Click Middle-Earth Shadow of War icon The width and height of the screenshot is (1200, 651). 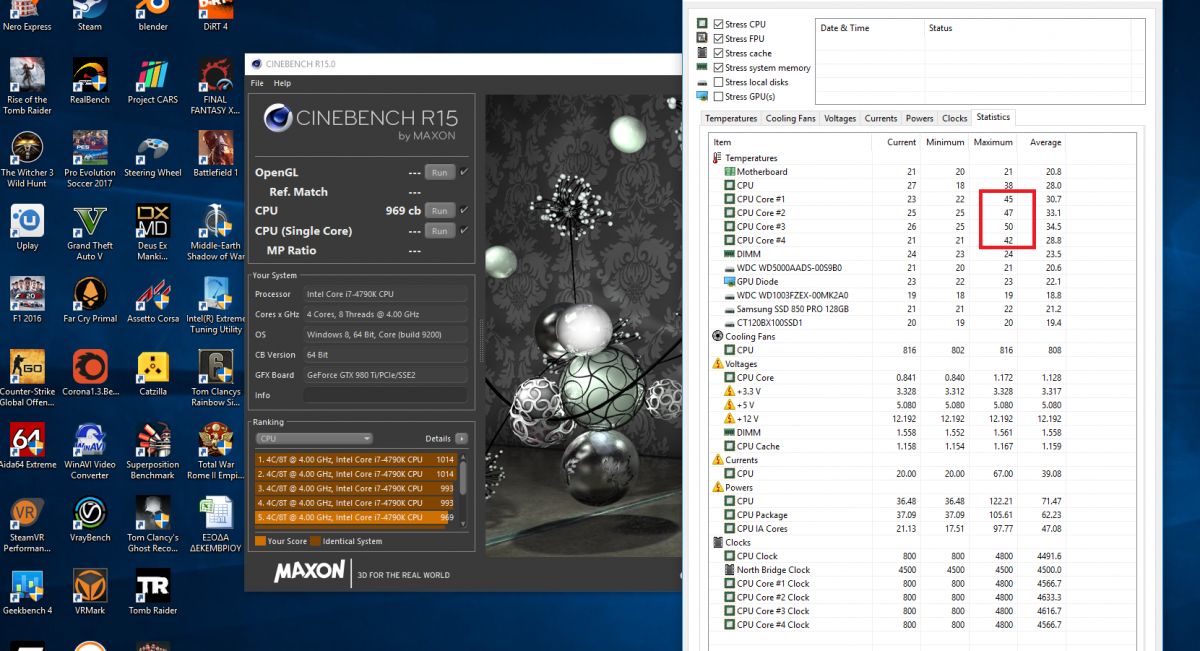(x=215, y=232)
